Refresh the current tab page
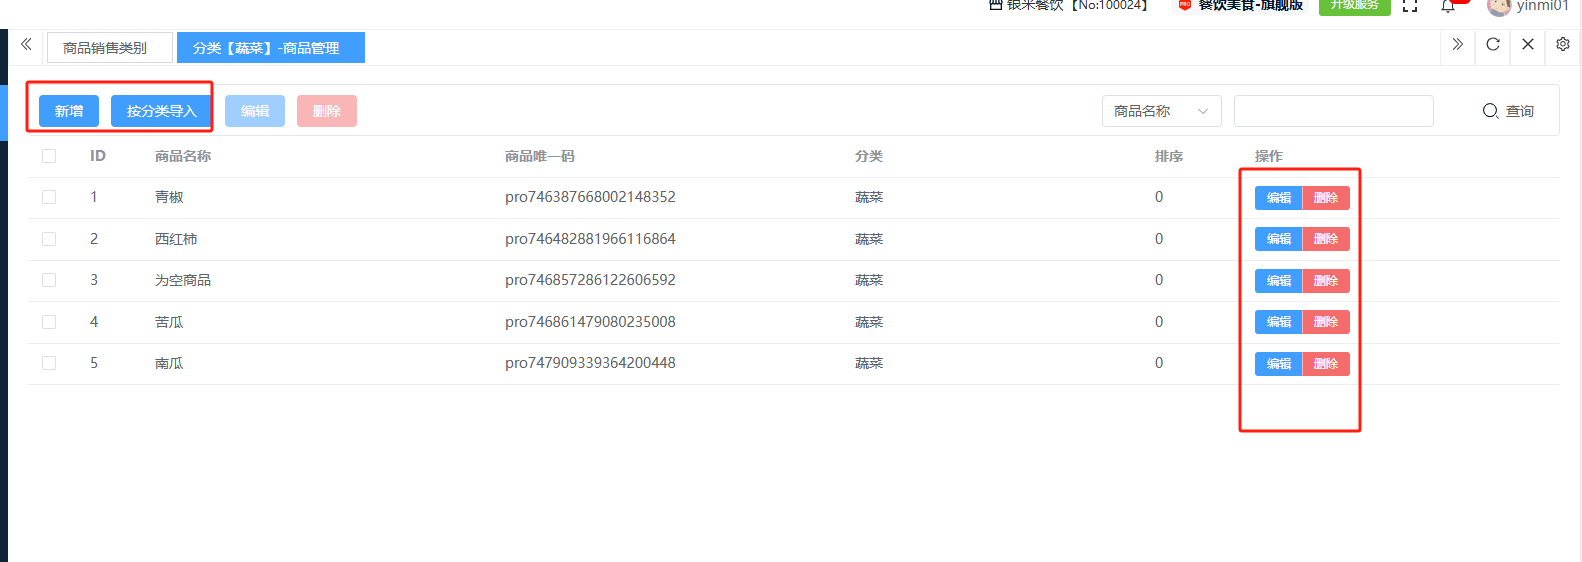 tap(1493, 44)
